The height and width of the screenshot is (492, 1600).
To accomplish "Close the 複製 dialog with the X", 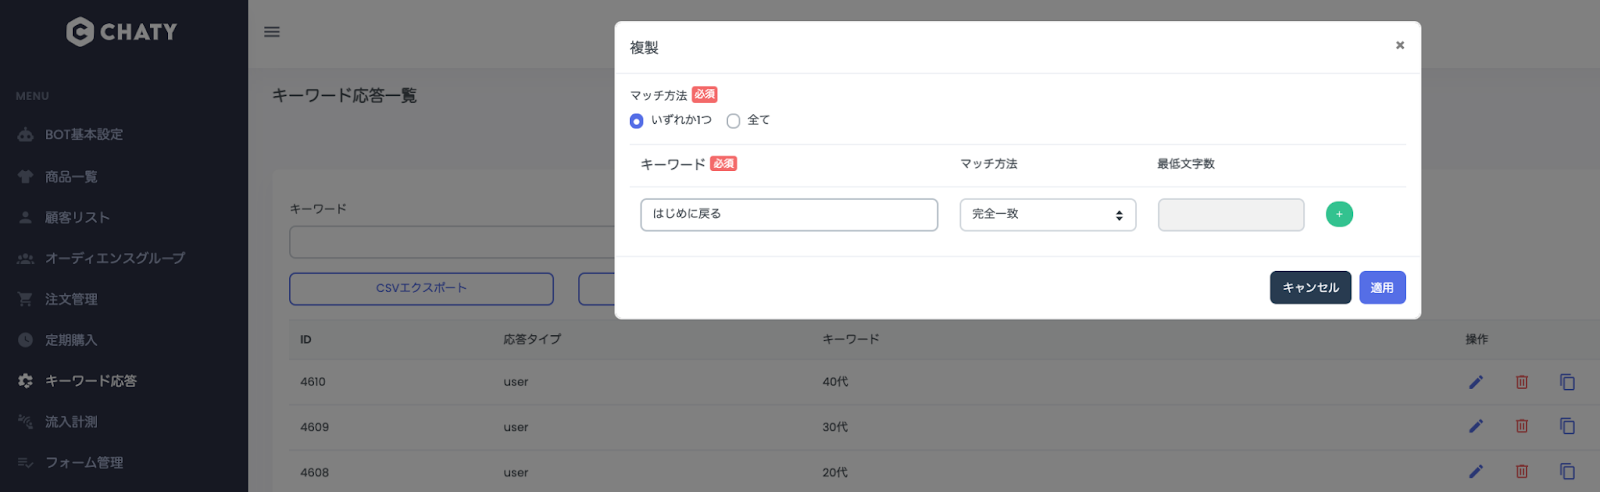I will (x=1400, y=45).
